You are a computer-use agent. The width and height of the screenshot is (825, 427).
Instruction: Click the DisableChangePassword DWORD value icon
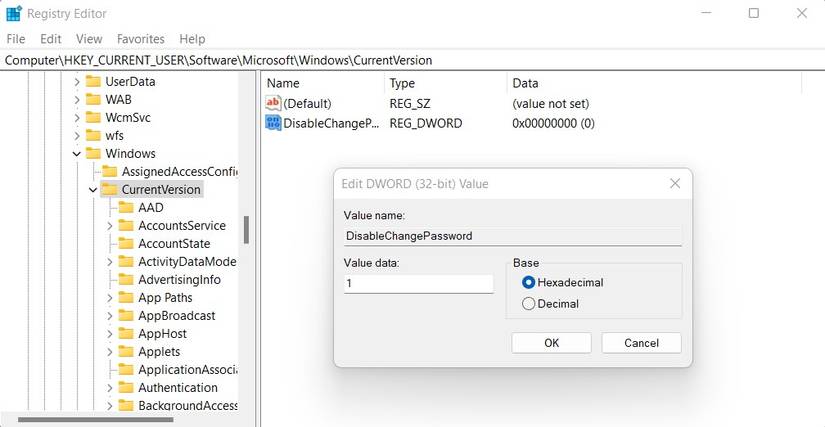[273, 124]
